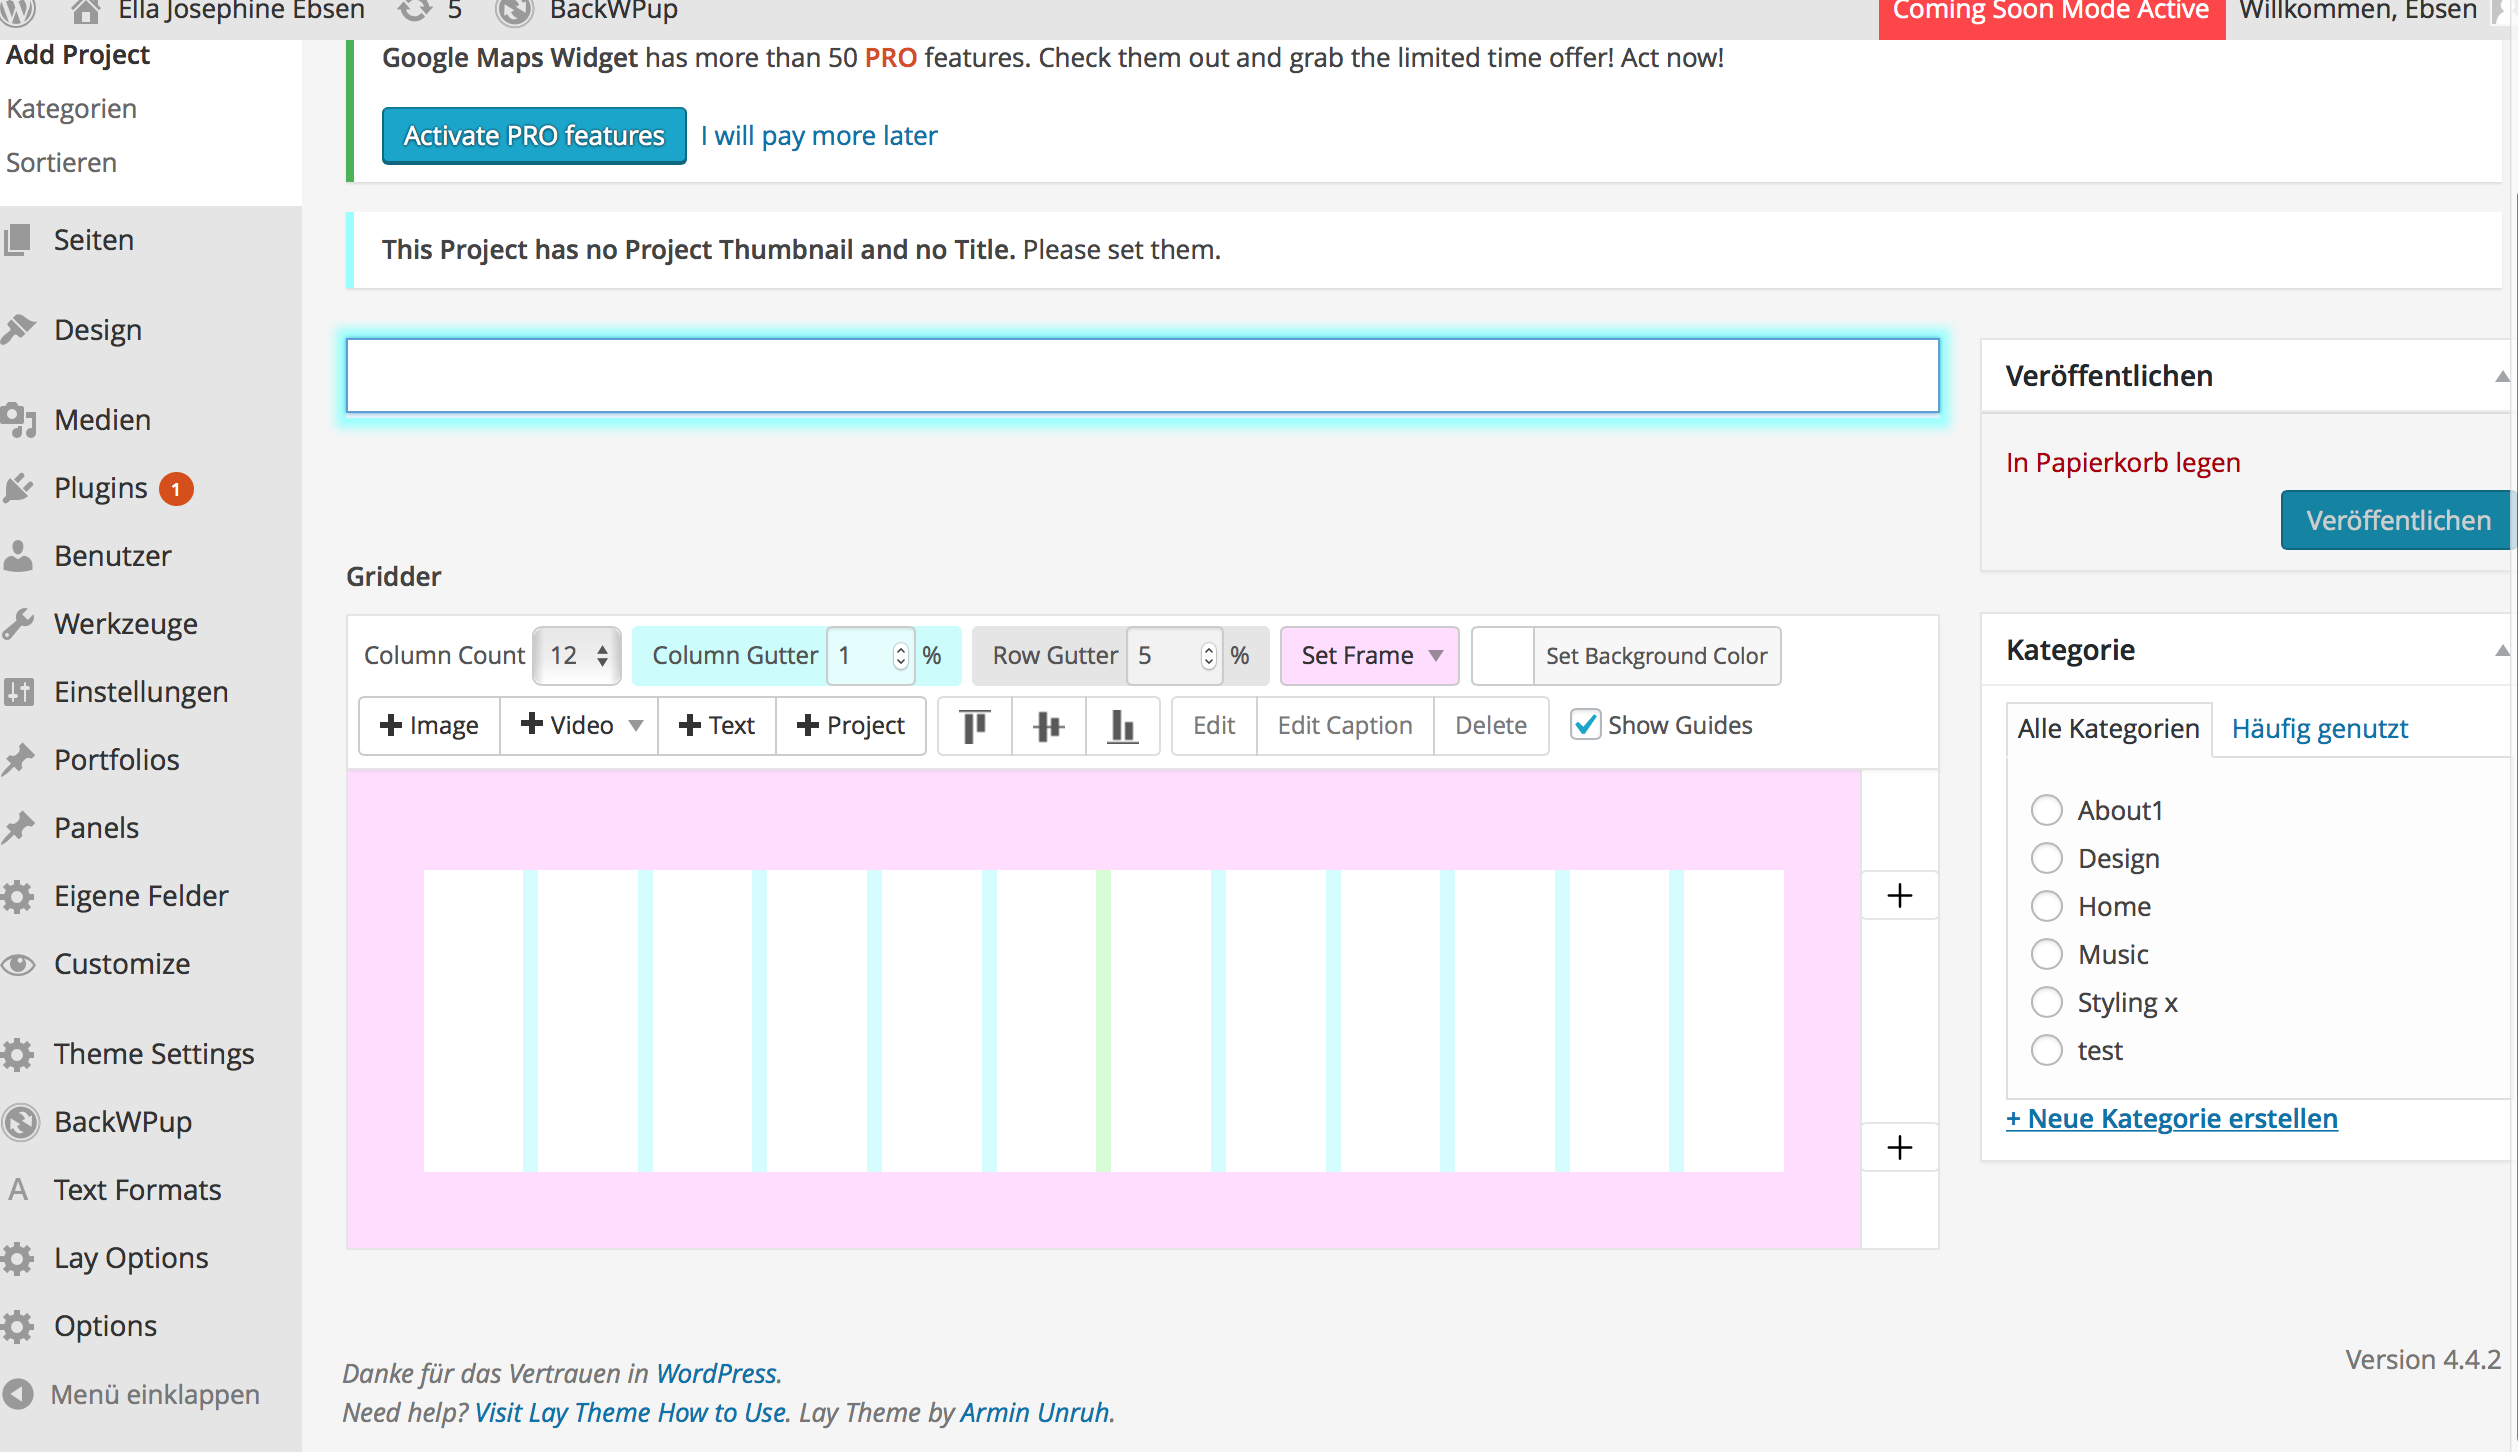Expand the Video dropdown arrow
This screenshot has width=2518, height=1452.
point(636,726)
